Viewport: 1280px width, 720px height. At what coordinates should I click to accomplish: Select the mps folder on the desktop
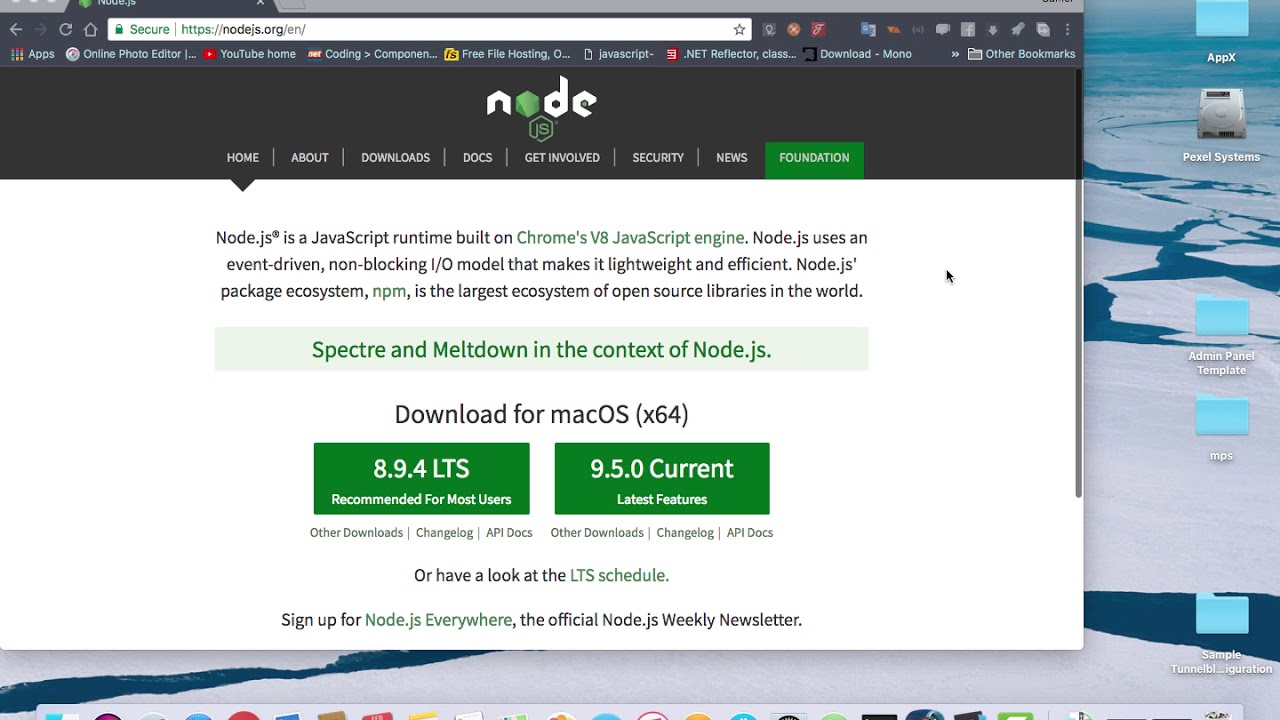tap(1221, 428)
